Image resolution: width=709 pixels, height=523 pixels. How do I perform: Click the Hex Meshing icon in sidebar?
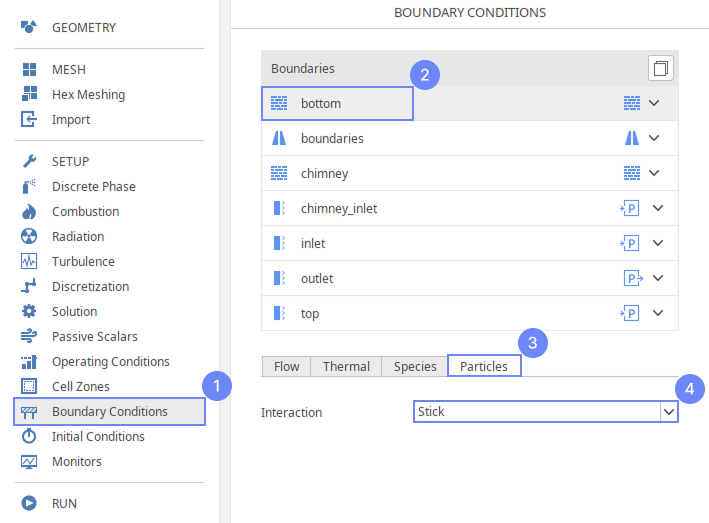coord(29,95)
